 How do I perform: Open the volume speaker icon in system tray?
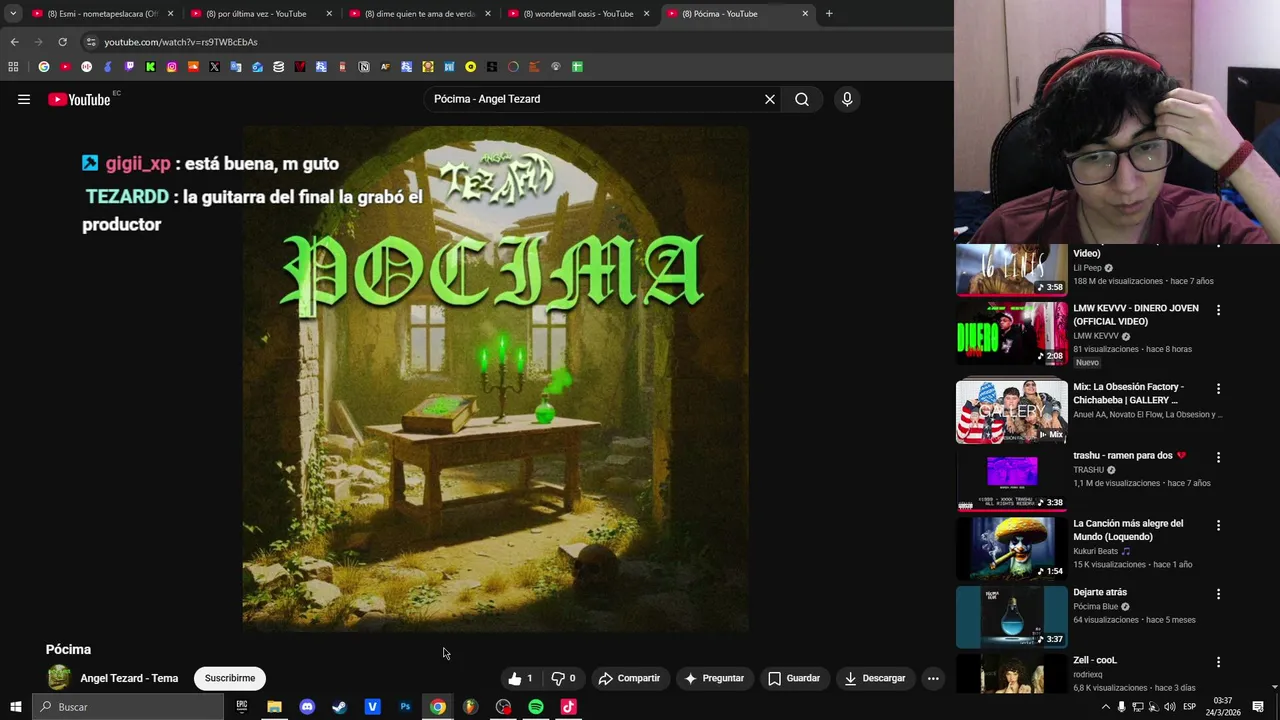1169,707
